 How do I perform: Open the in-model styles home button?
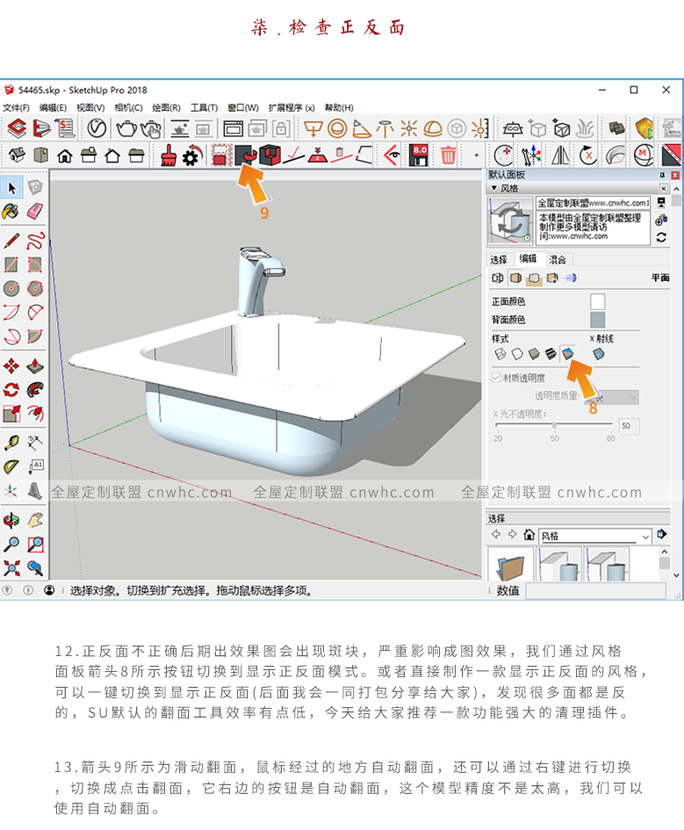click(528, 534)
